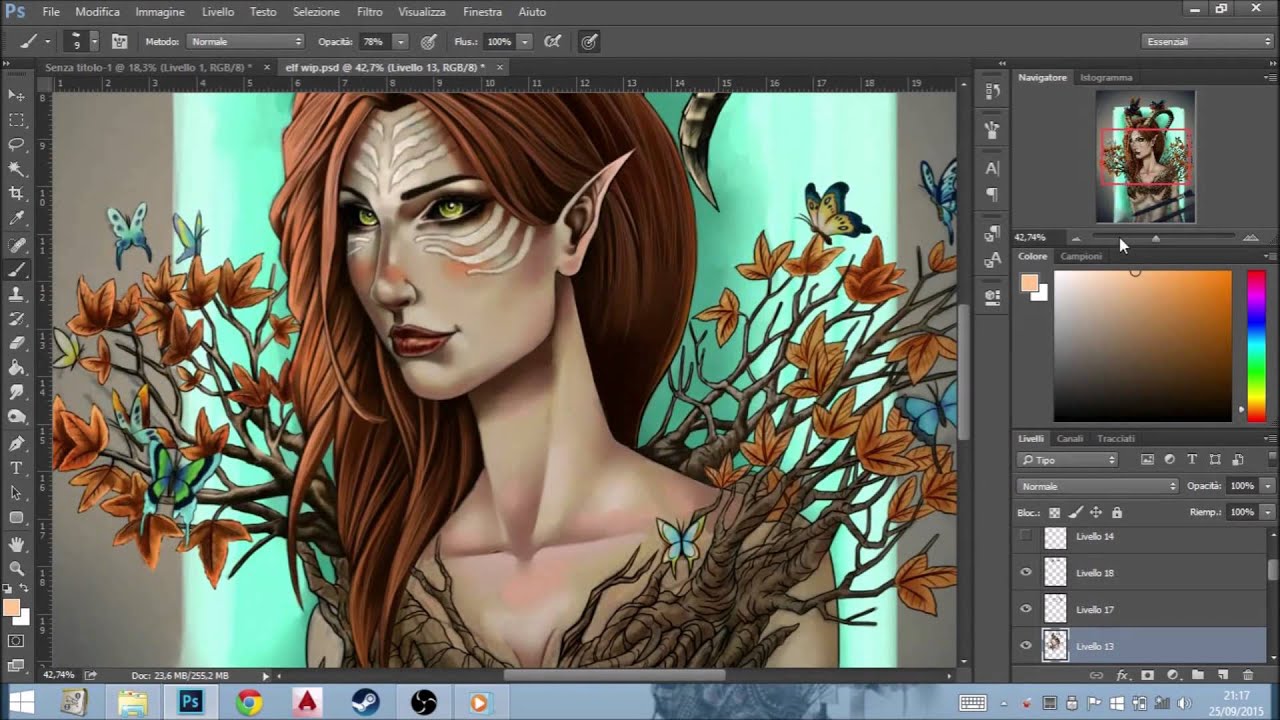Screen dimensions: 1280x720
Task: Select the Zoom tool
Action: pos(16,568)
